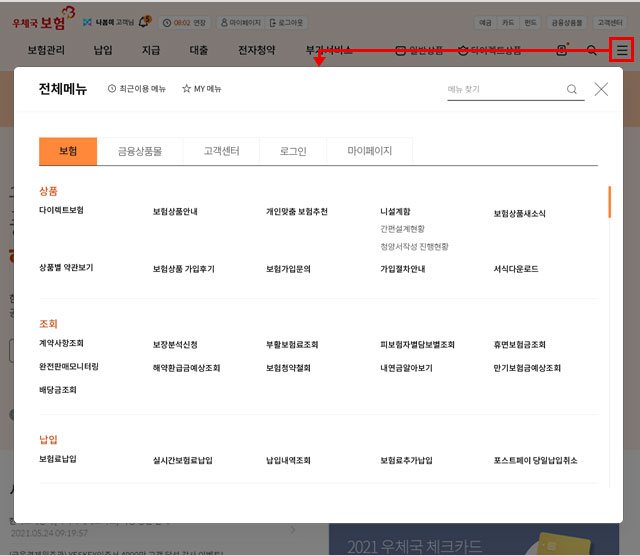Open 보험상품안내 link
640x556 pixels.
(175, 211)
